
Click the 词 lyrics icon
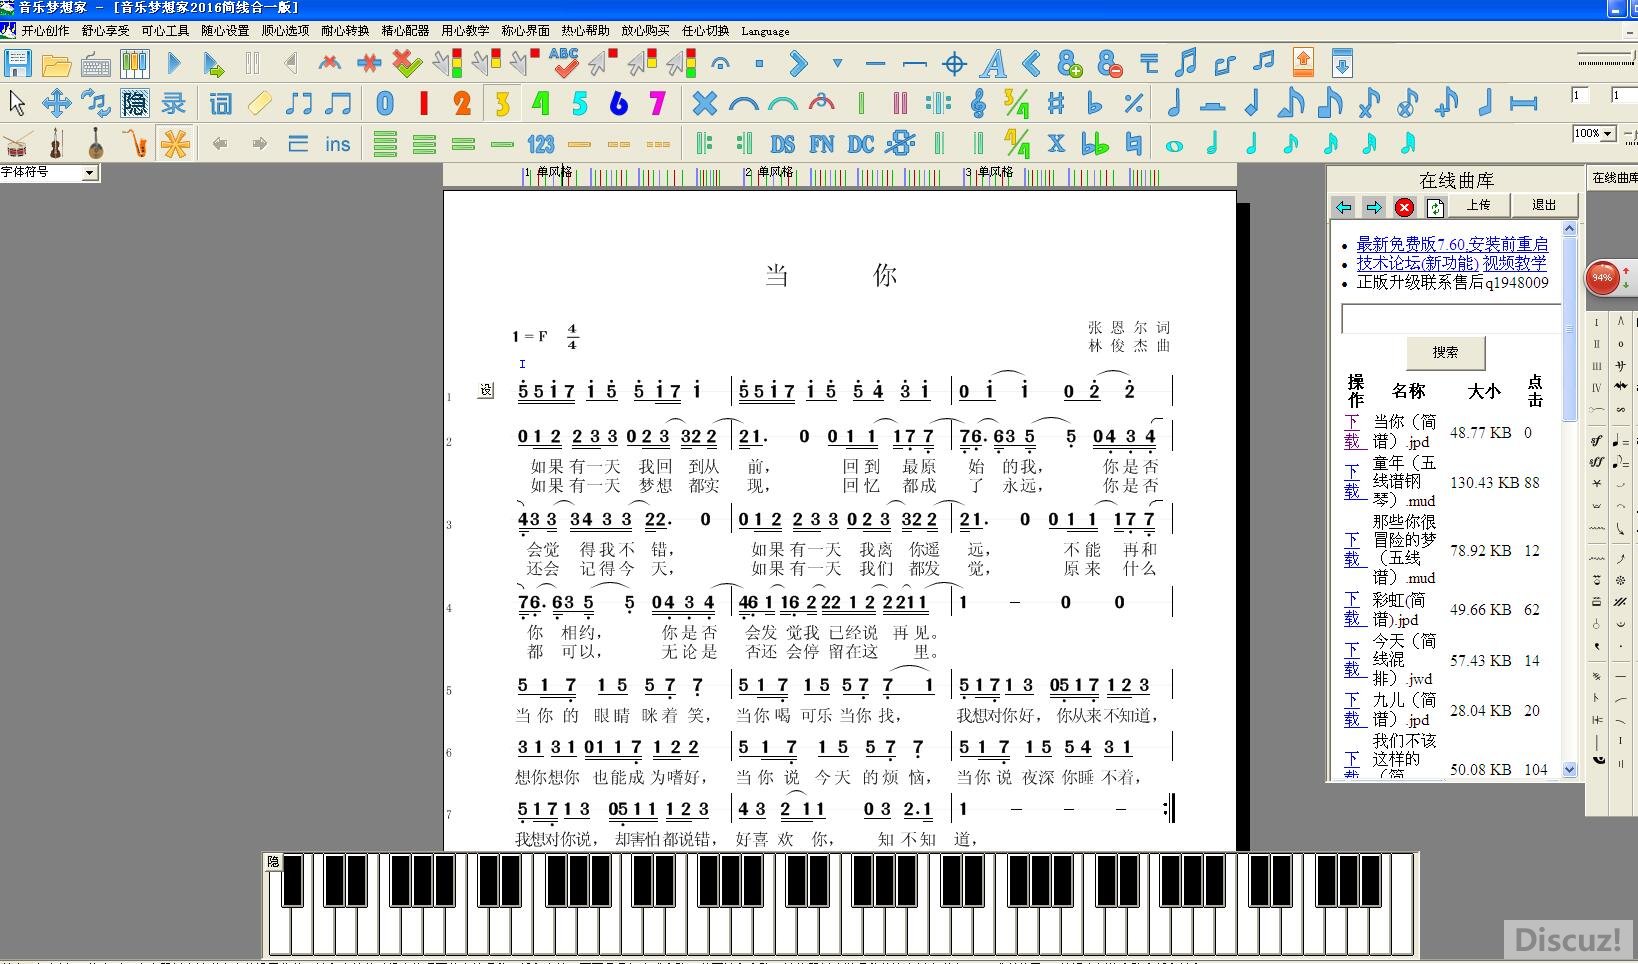click(x=221, y=103)
